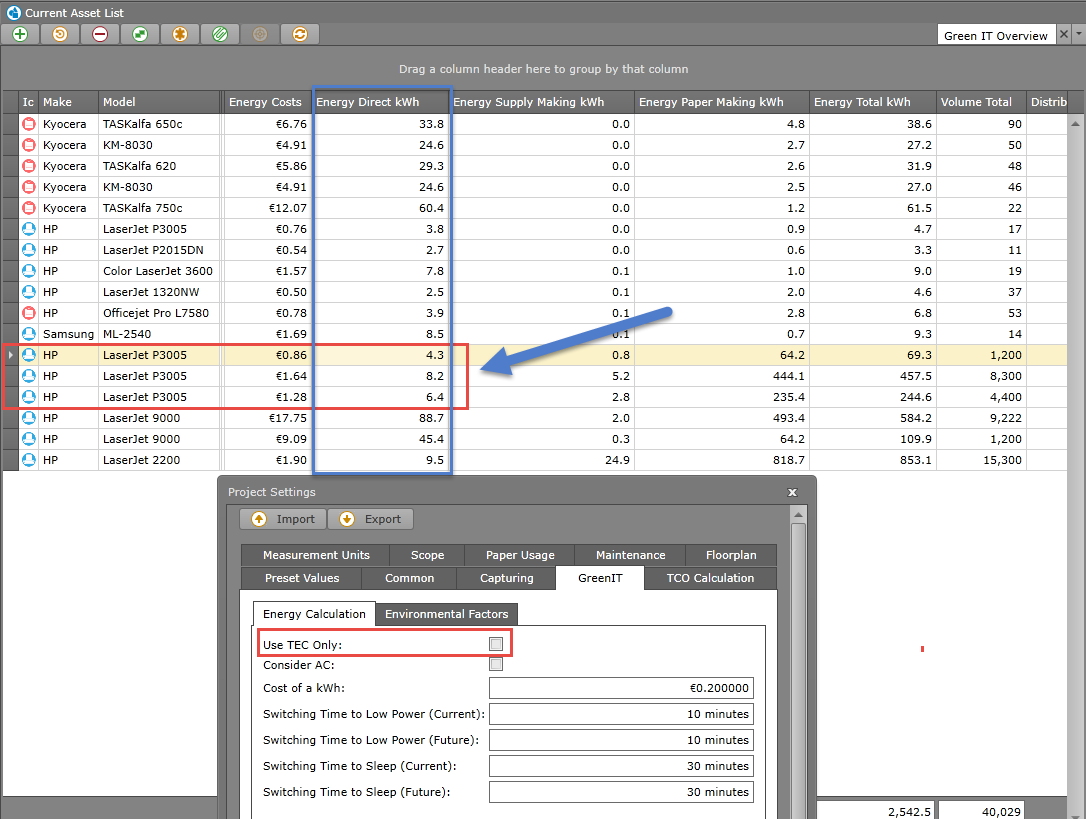Click Switching Time to Low Power (Current) field
The image size is (1086, 819).
[x=621, y=714]
